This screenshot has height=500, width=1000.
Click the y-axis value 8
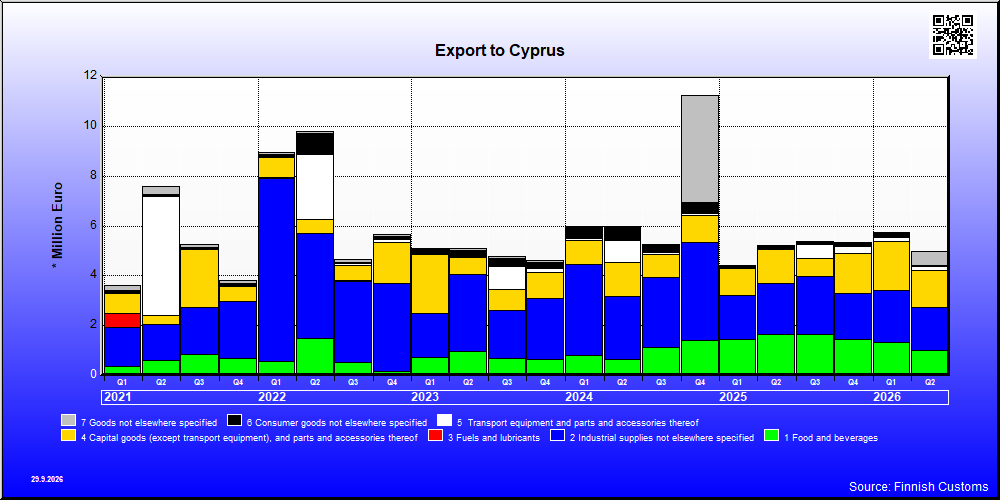click(94, 175)
